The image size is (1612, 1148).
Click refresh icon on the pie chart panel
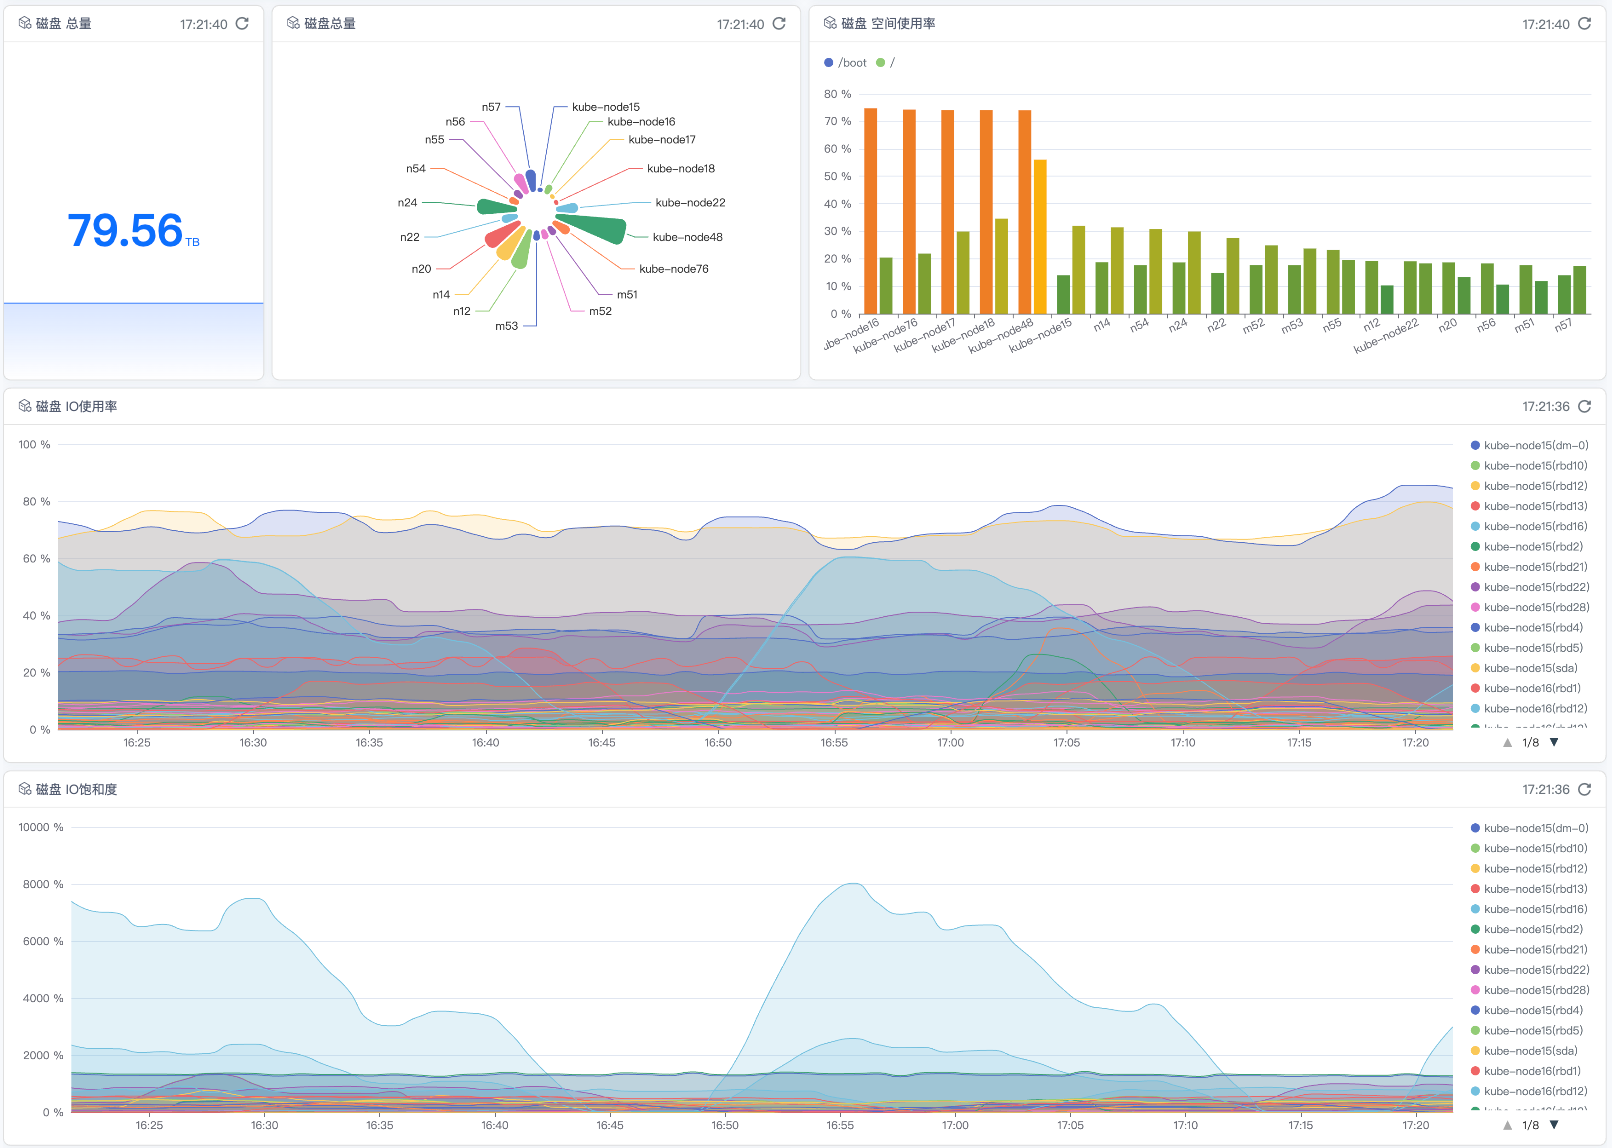(779, 24)
